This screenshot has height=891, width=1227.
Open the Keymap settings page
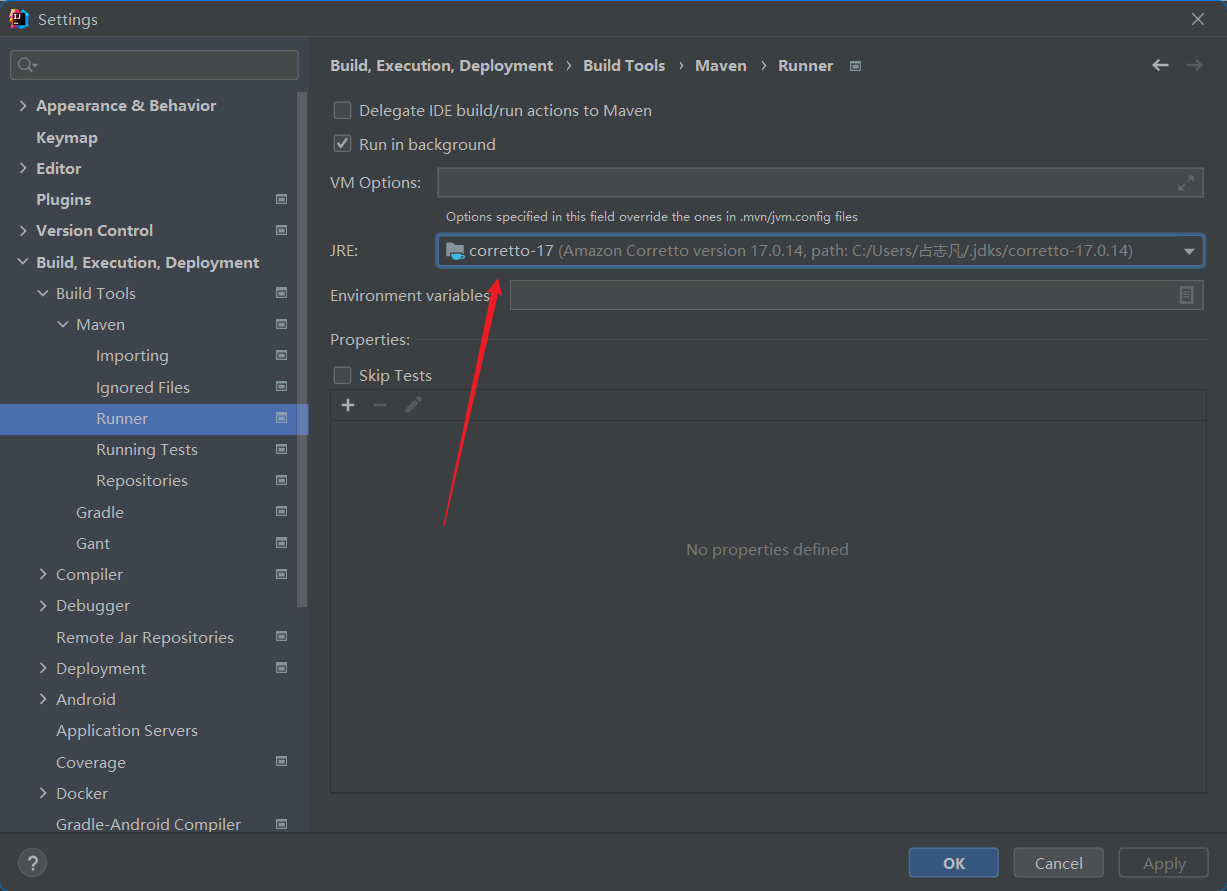(x=67, y=138)
